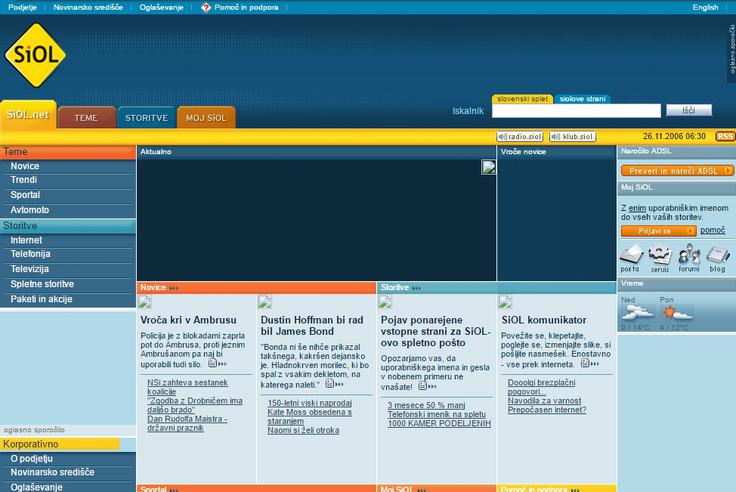
Task: Click the arrows beside Storitve section header
Action: [416, 288]
